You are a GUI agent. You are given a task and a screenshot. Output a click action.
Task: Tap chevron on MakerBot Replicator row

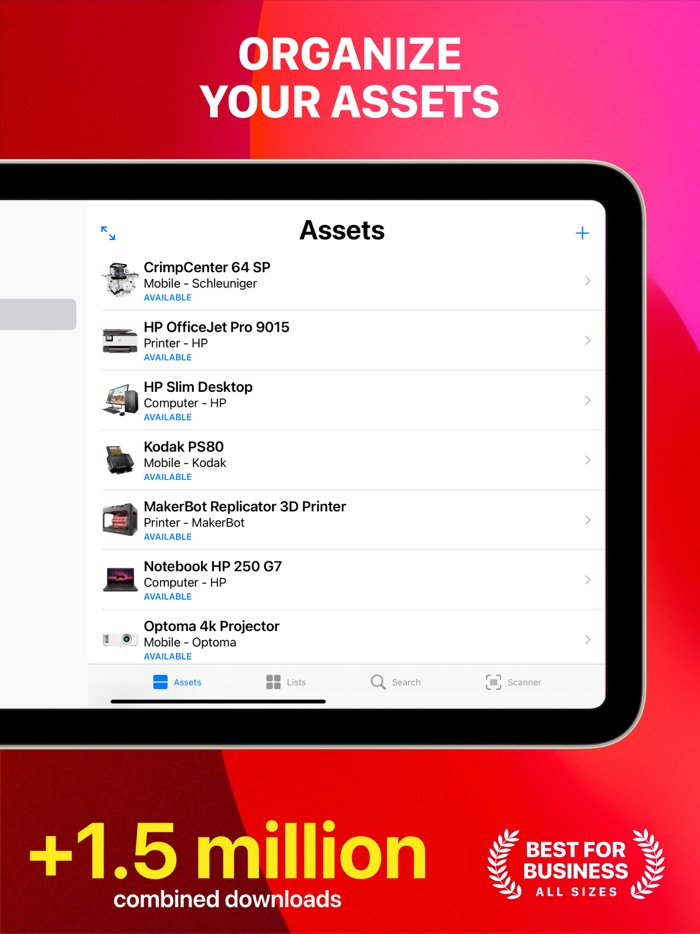pos(587,520)
